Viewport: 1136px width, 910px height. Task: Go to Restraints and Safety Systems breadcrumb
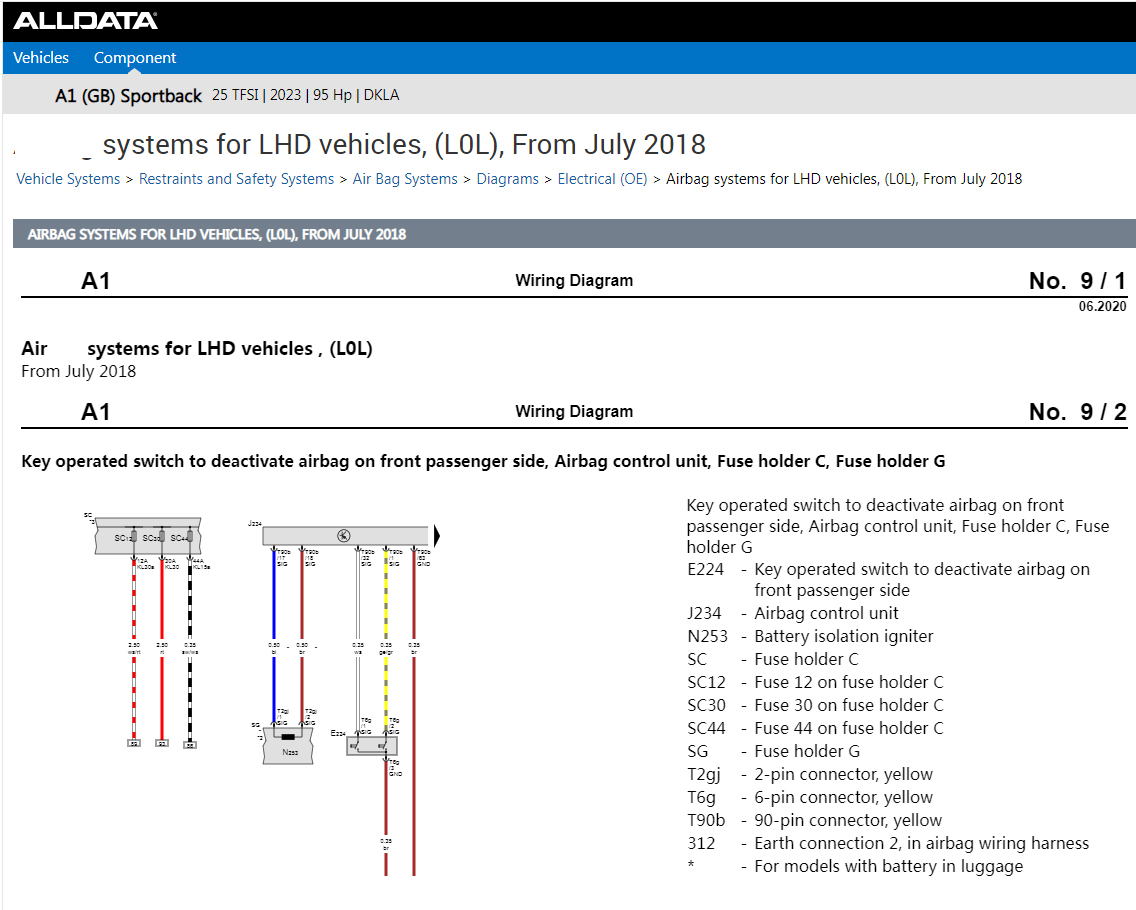click(236, 179)
